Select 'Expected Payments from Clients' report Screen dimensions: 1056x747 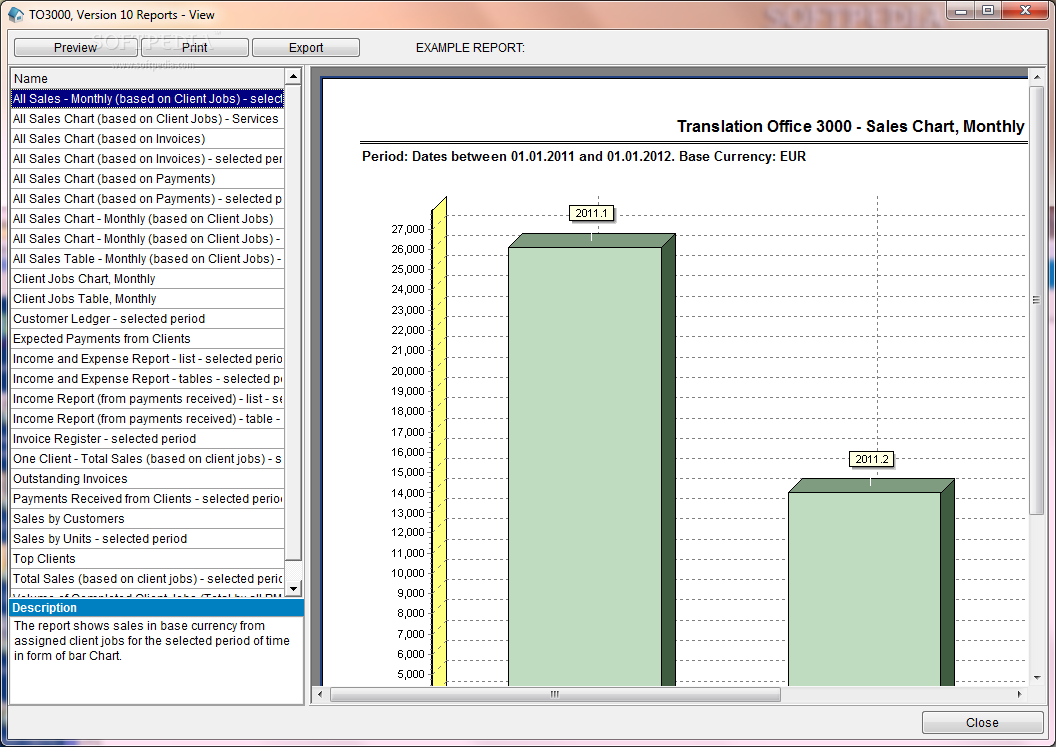[x=147, y=339]
